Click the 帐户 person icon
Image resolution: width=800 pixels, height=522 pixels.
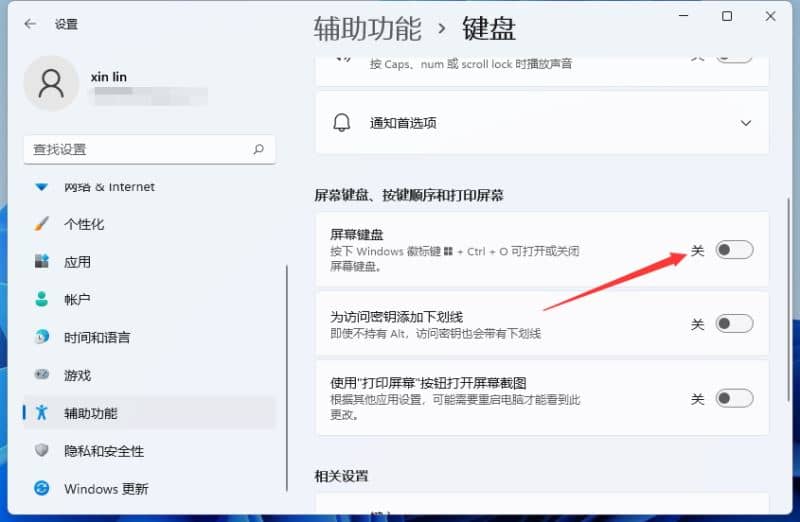42,299
